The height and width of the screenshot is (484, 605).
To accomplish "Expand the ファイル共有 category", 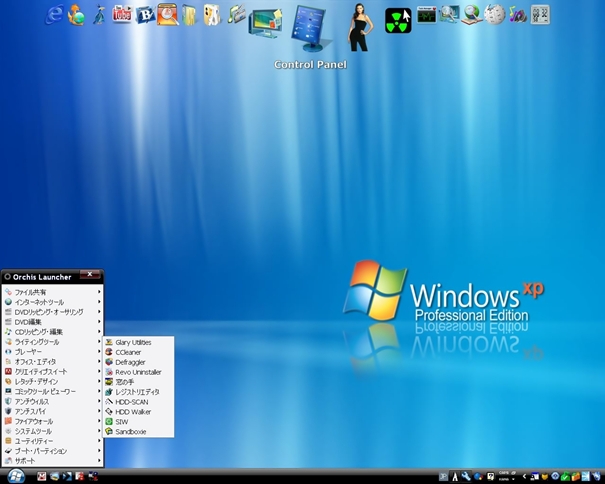I will pyautogui.click(x=52, y=292).
